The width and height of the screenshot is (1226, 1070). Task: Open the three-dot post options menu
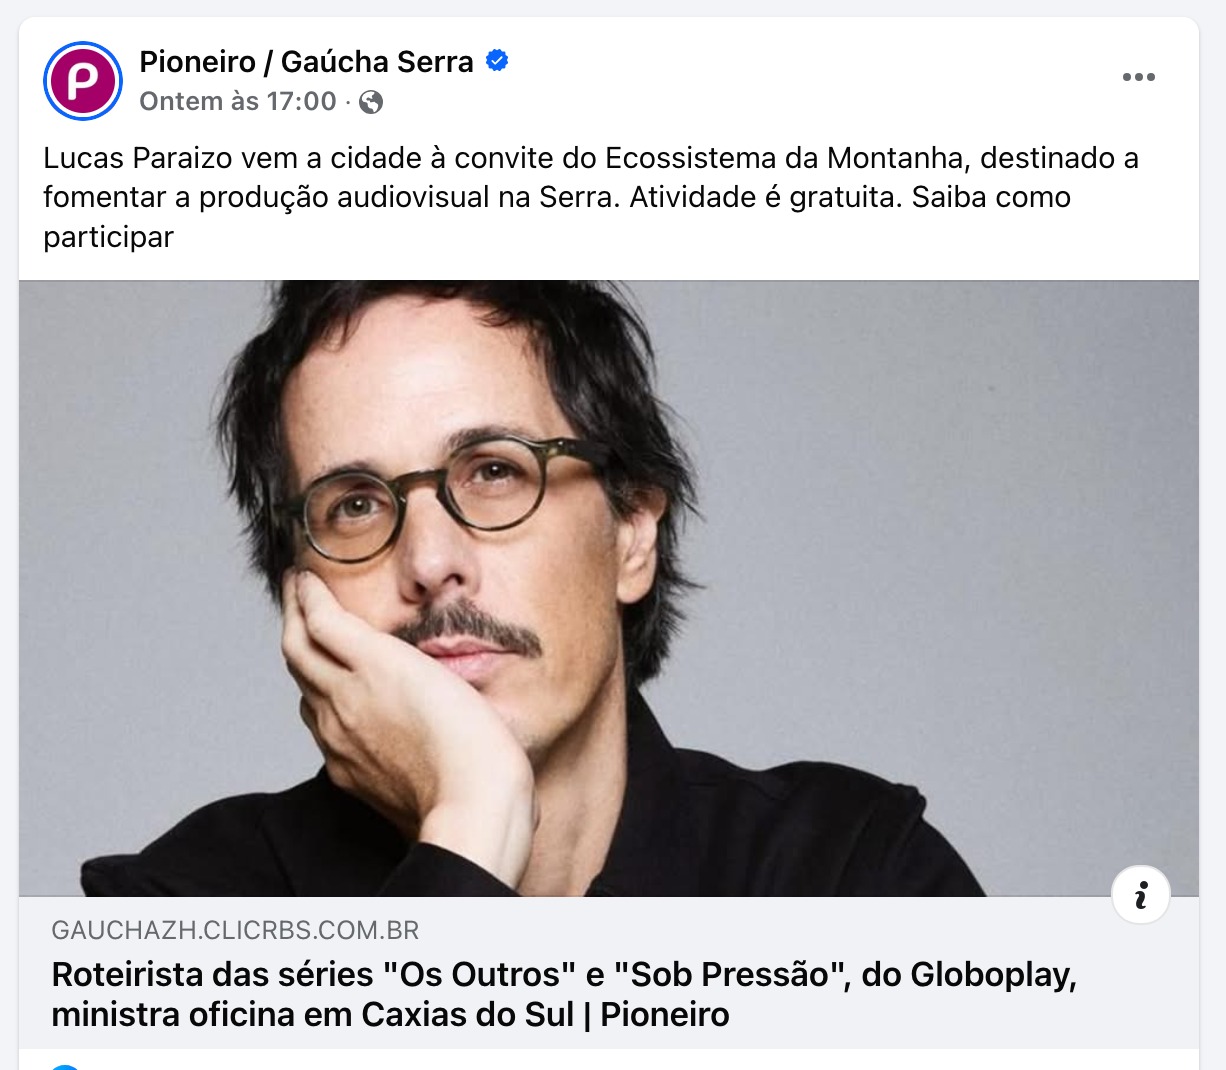click(x=1138, y=77)
